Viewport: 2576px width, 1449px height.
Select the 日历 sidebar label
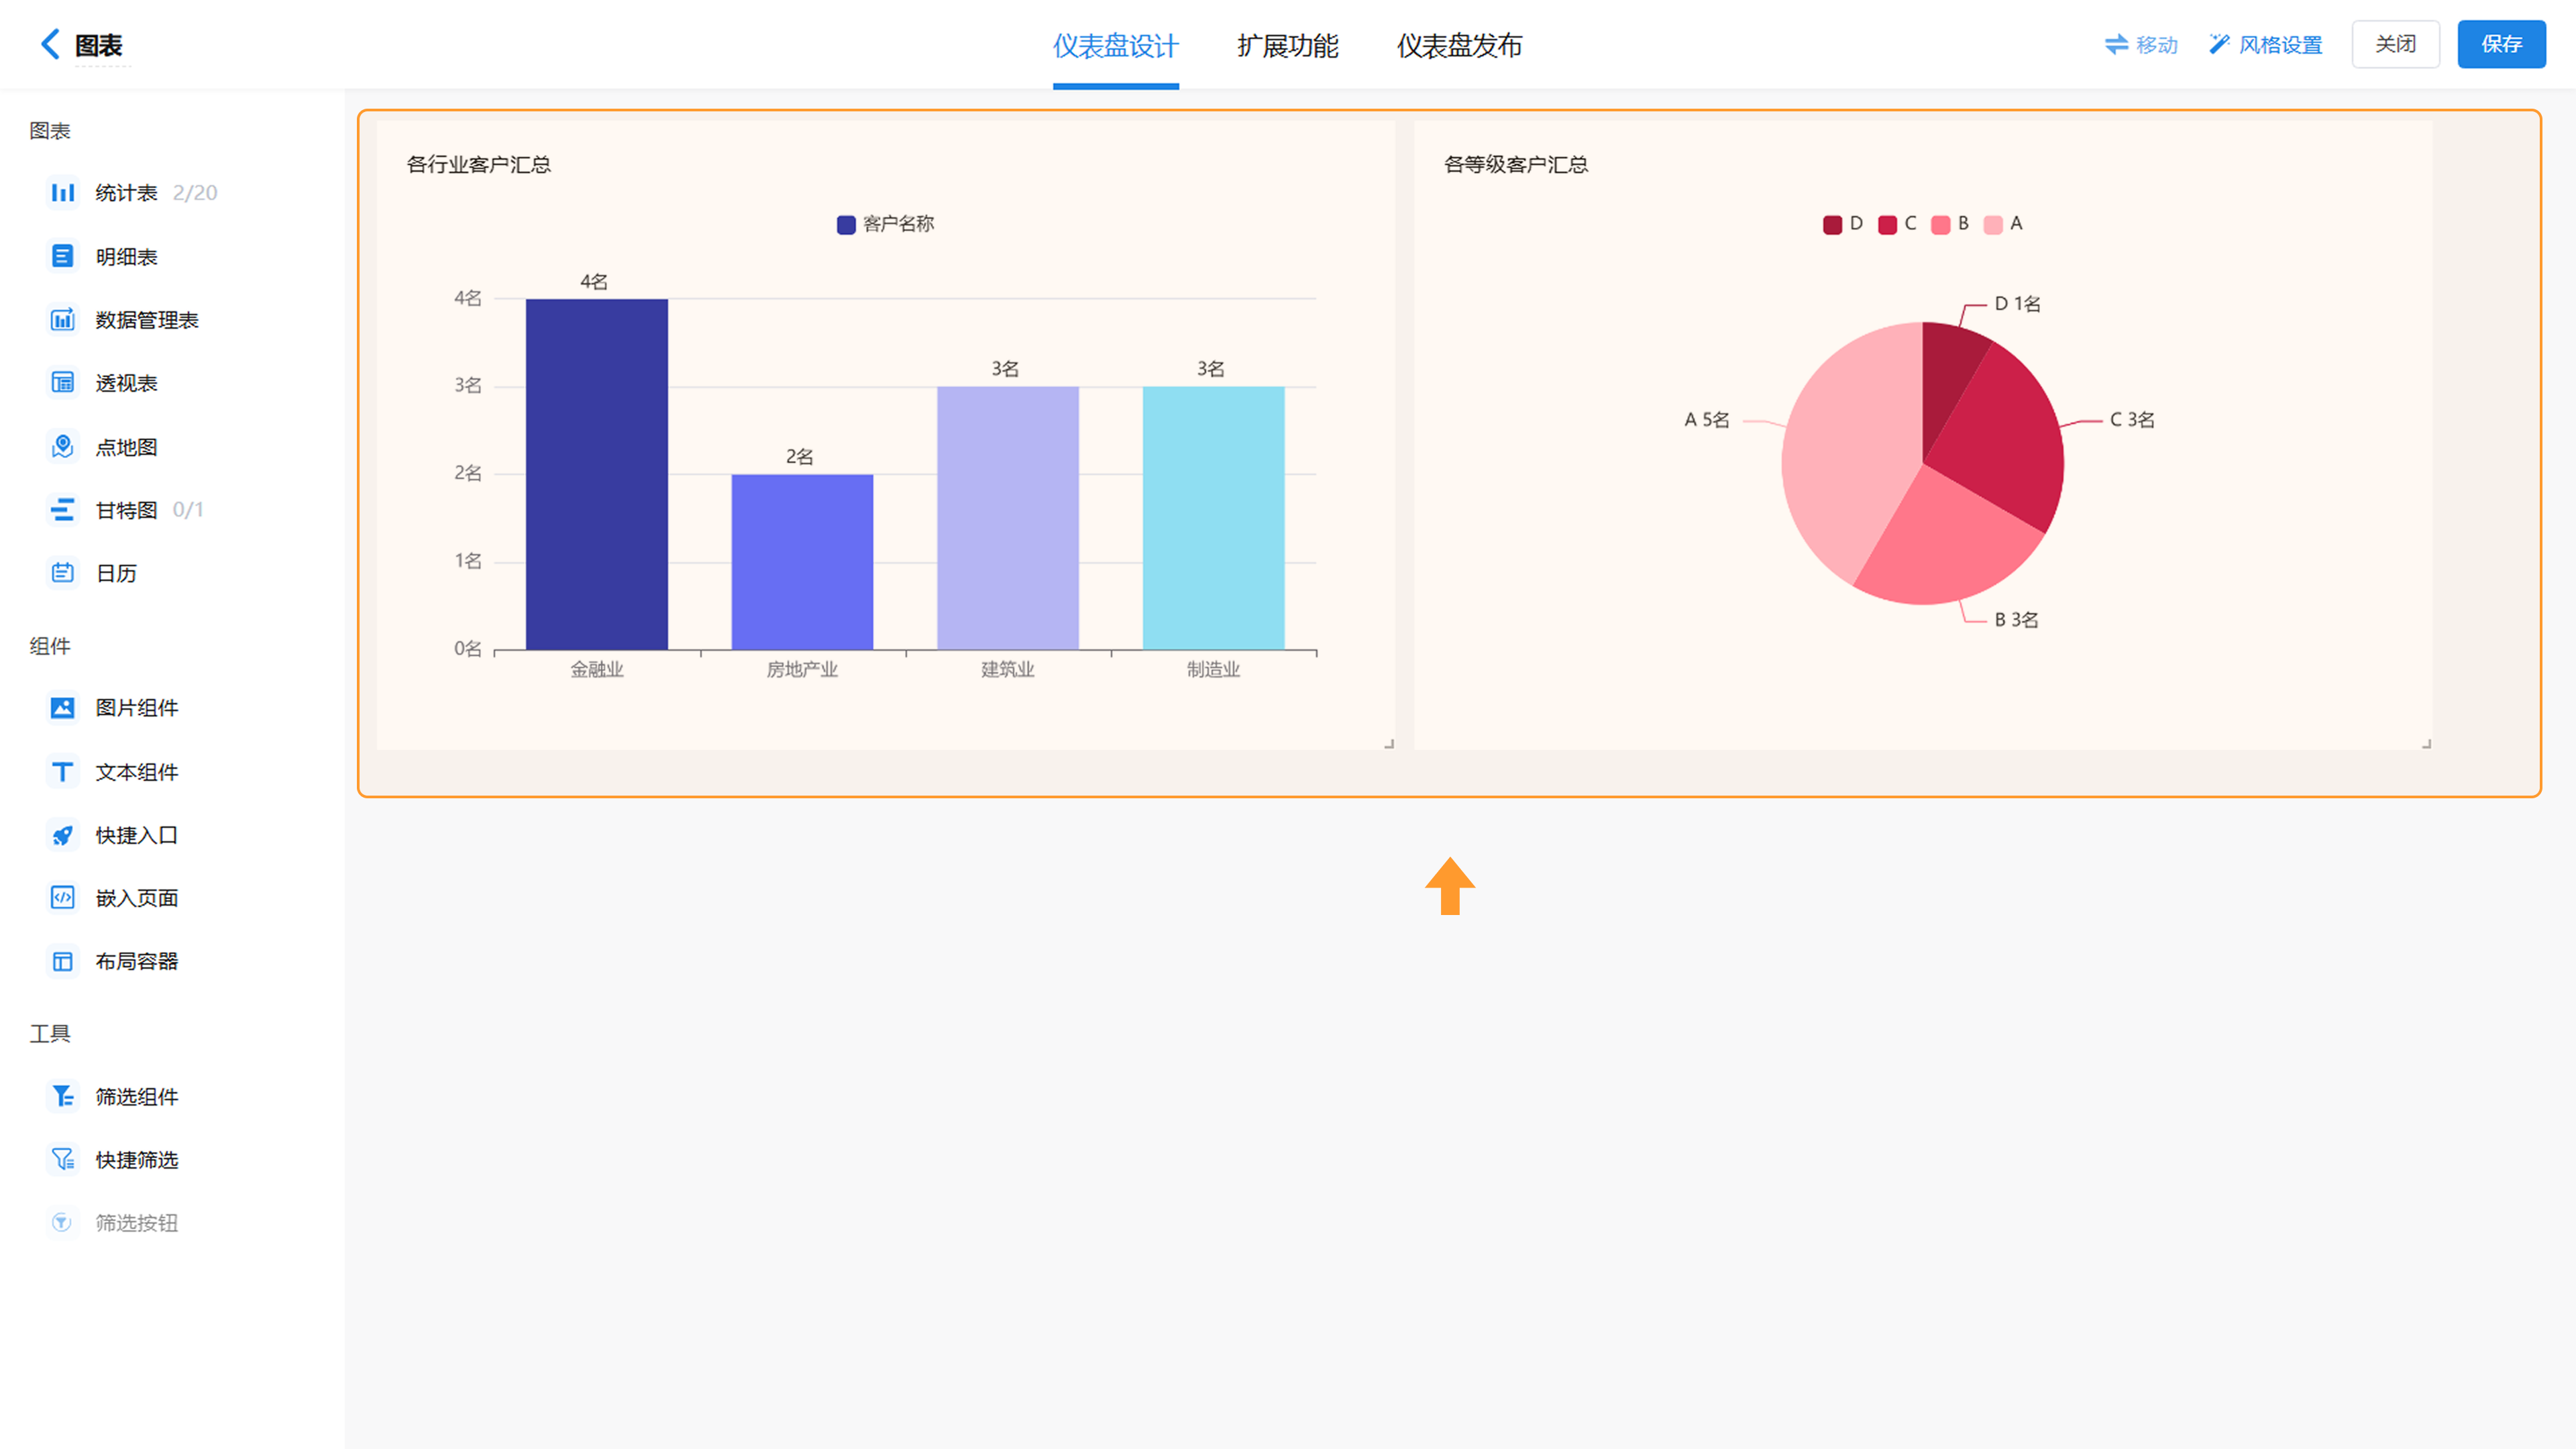(116, 573)
